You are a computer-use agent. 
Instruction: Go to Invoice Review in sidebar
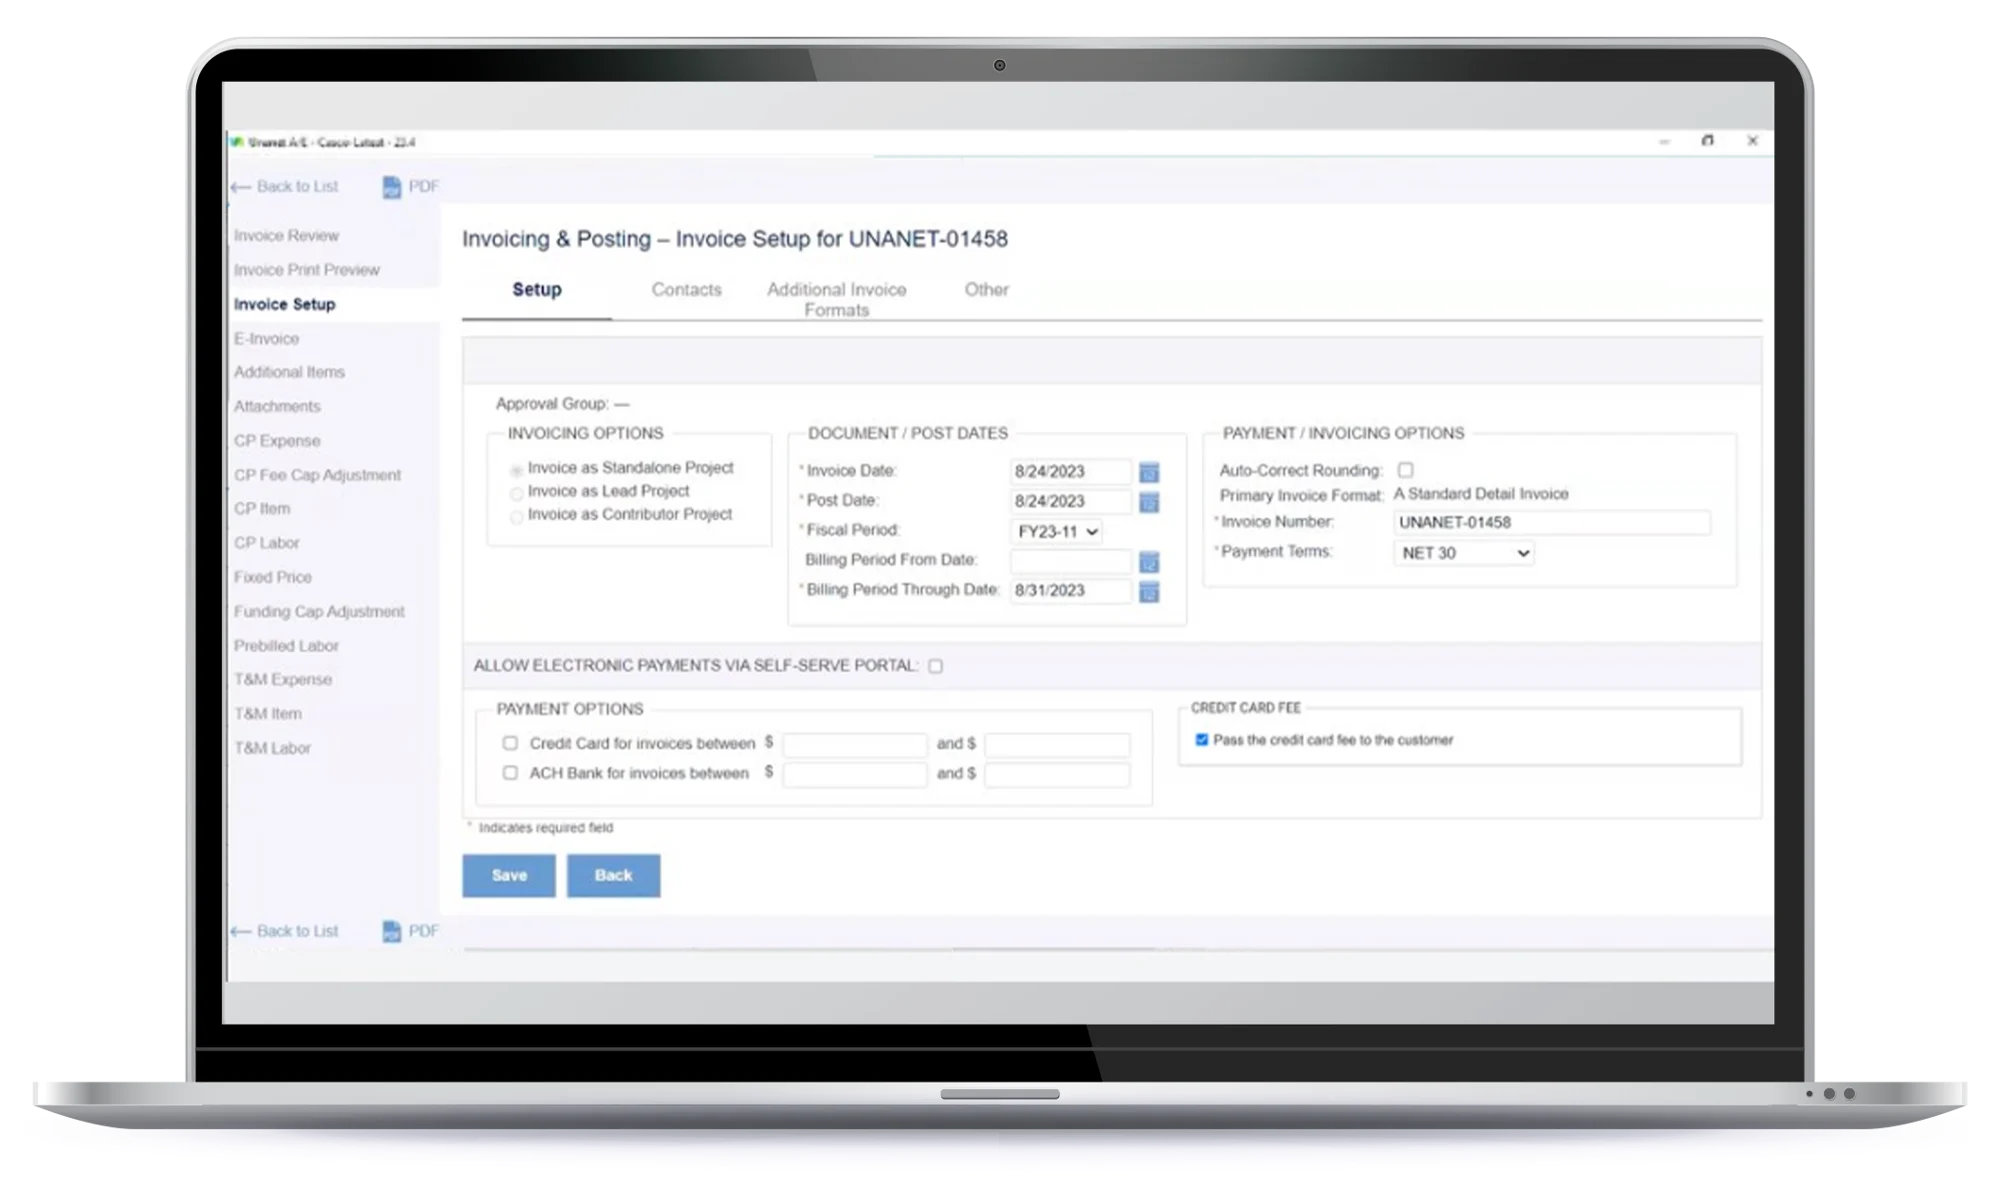click(286, 236)
